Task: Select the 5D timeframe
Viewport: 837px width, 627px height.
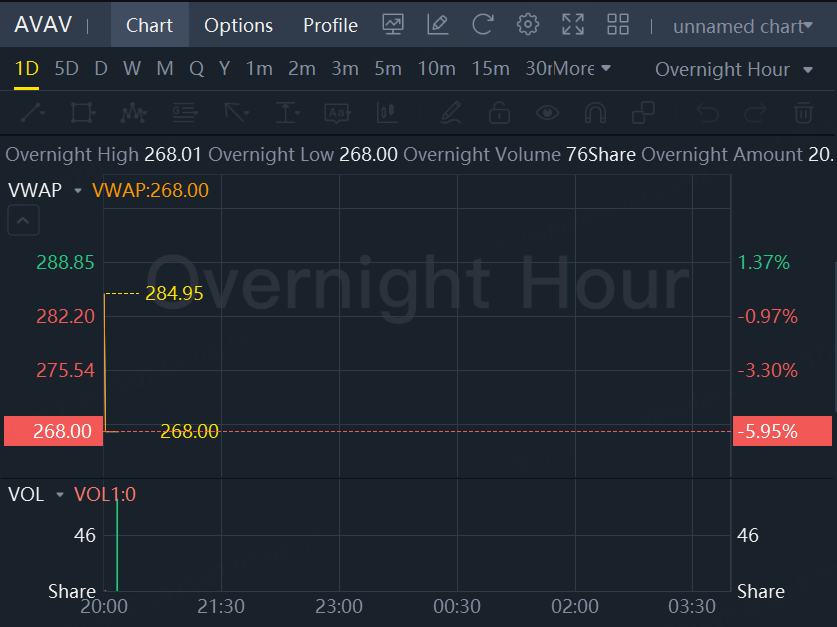Action: [x=66, y=69]
